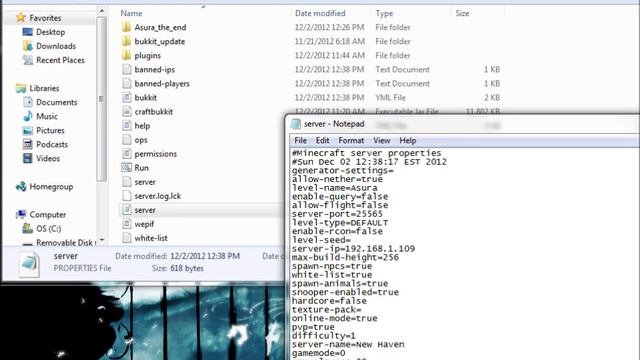Viewport: 640px width, 360px height.
Task: Click the Music library icon
Action: point(27,116)
